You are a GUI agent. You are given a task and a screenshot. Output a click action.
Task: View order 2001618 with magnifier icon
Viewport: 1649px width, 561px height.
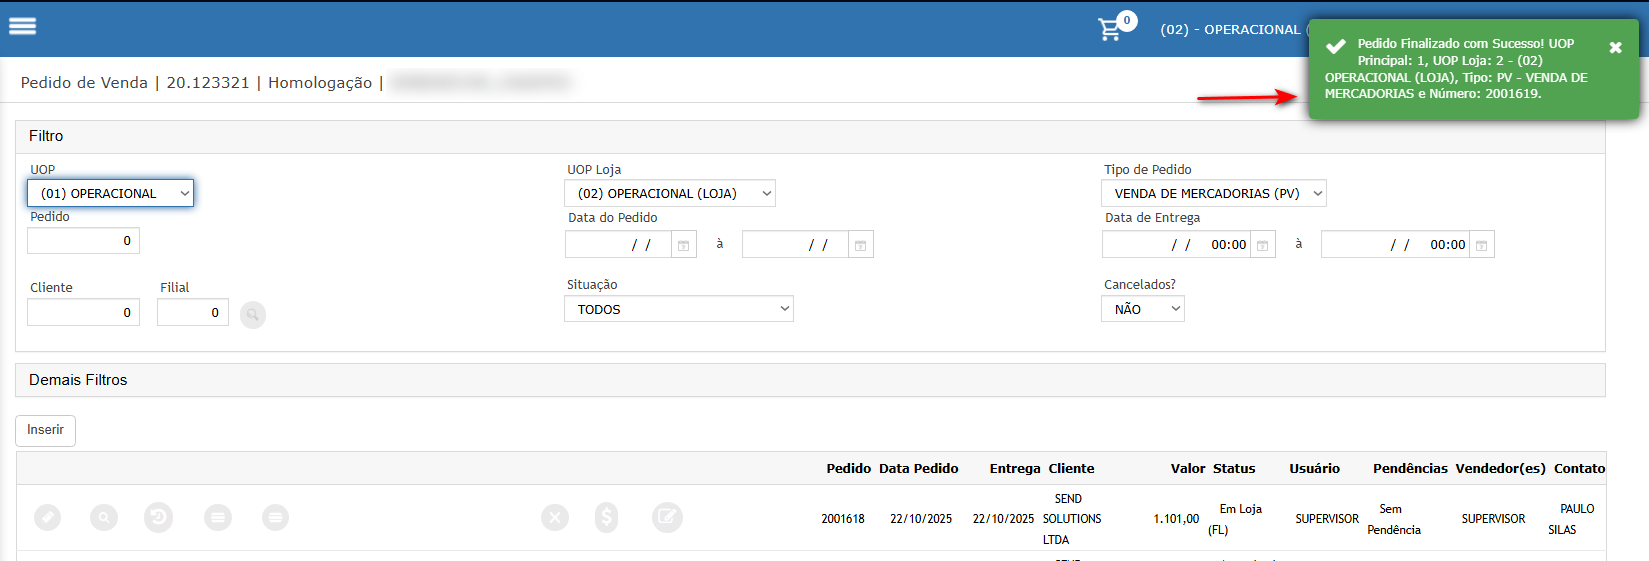click(x=104, y=517)
